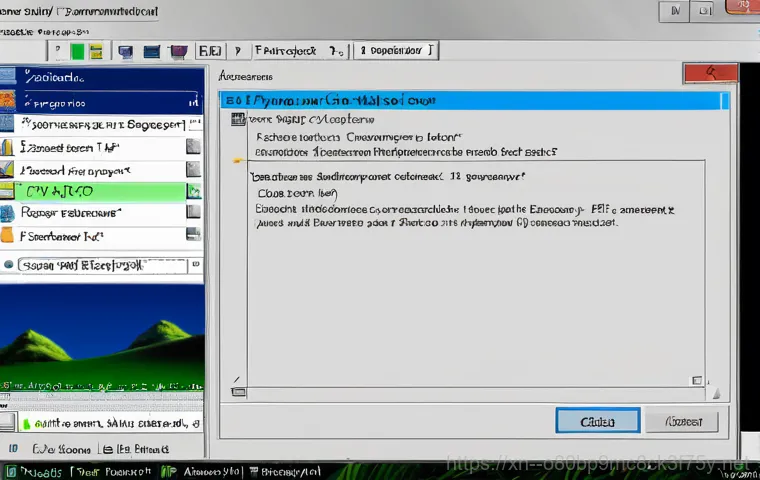Click the globe icon beside the search box

tap(9, 266)
